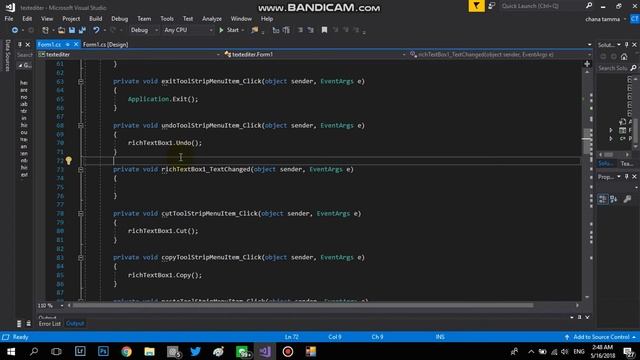
Task: Click the Save All toolbar icon
Action: tap(82, 30)
